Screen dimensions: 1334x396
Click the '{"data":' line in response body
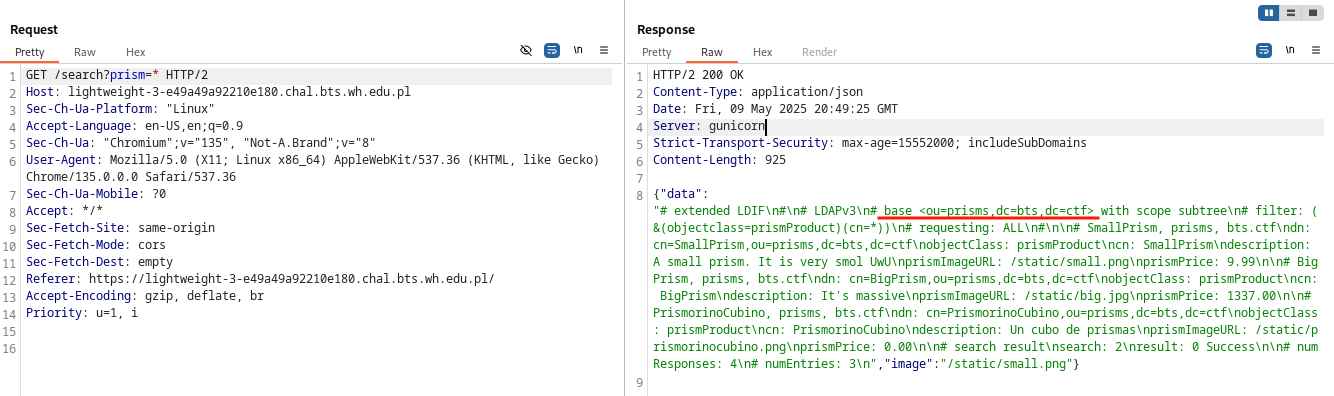click(681, 194)
